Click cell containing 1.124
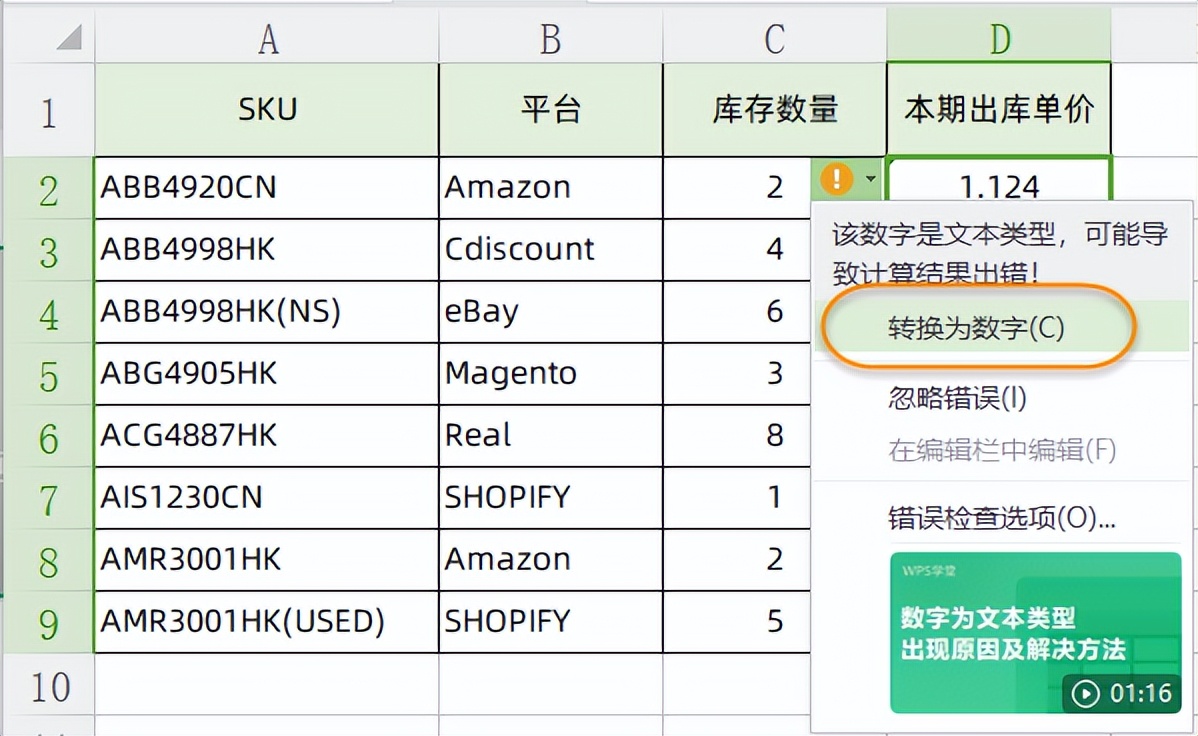 [x=999, y=183]
